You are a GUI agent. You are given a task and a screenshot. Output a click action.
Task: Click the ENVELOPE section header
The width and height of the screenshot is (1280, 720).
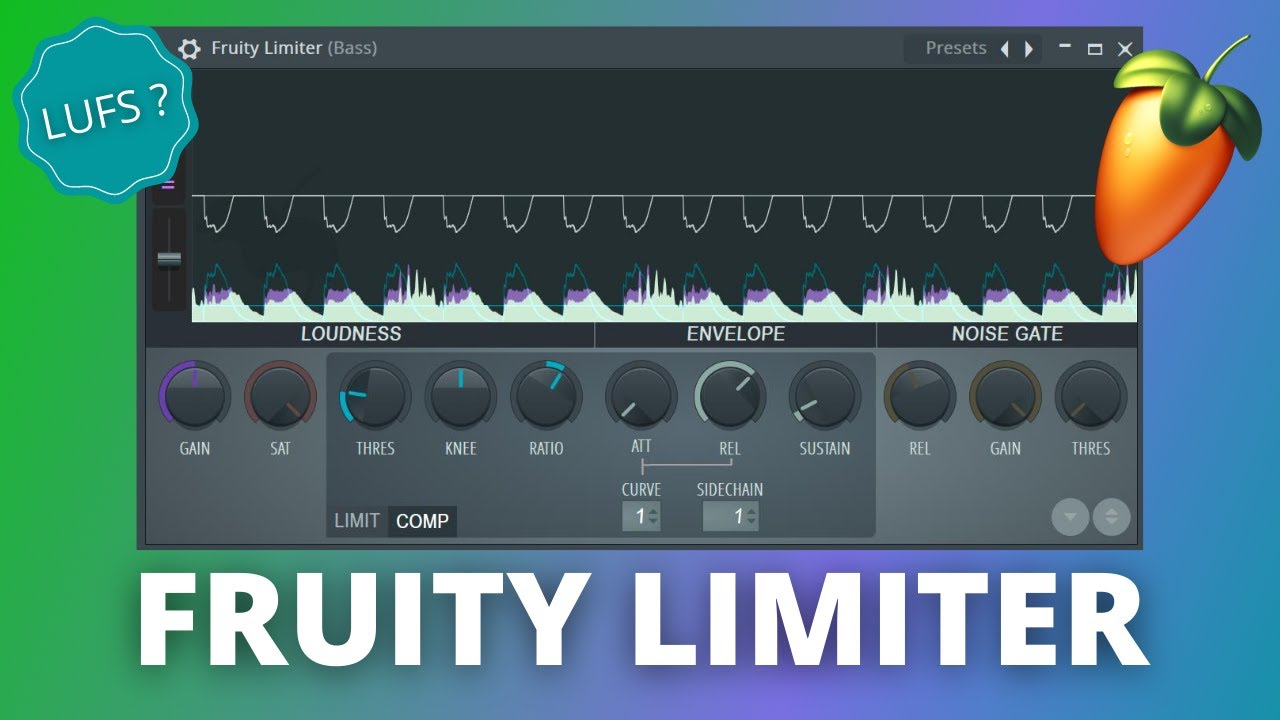pos(736,334)
